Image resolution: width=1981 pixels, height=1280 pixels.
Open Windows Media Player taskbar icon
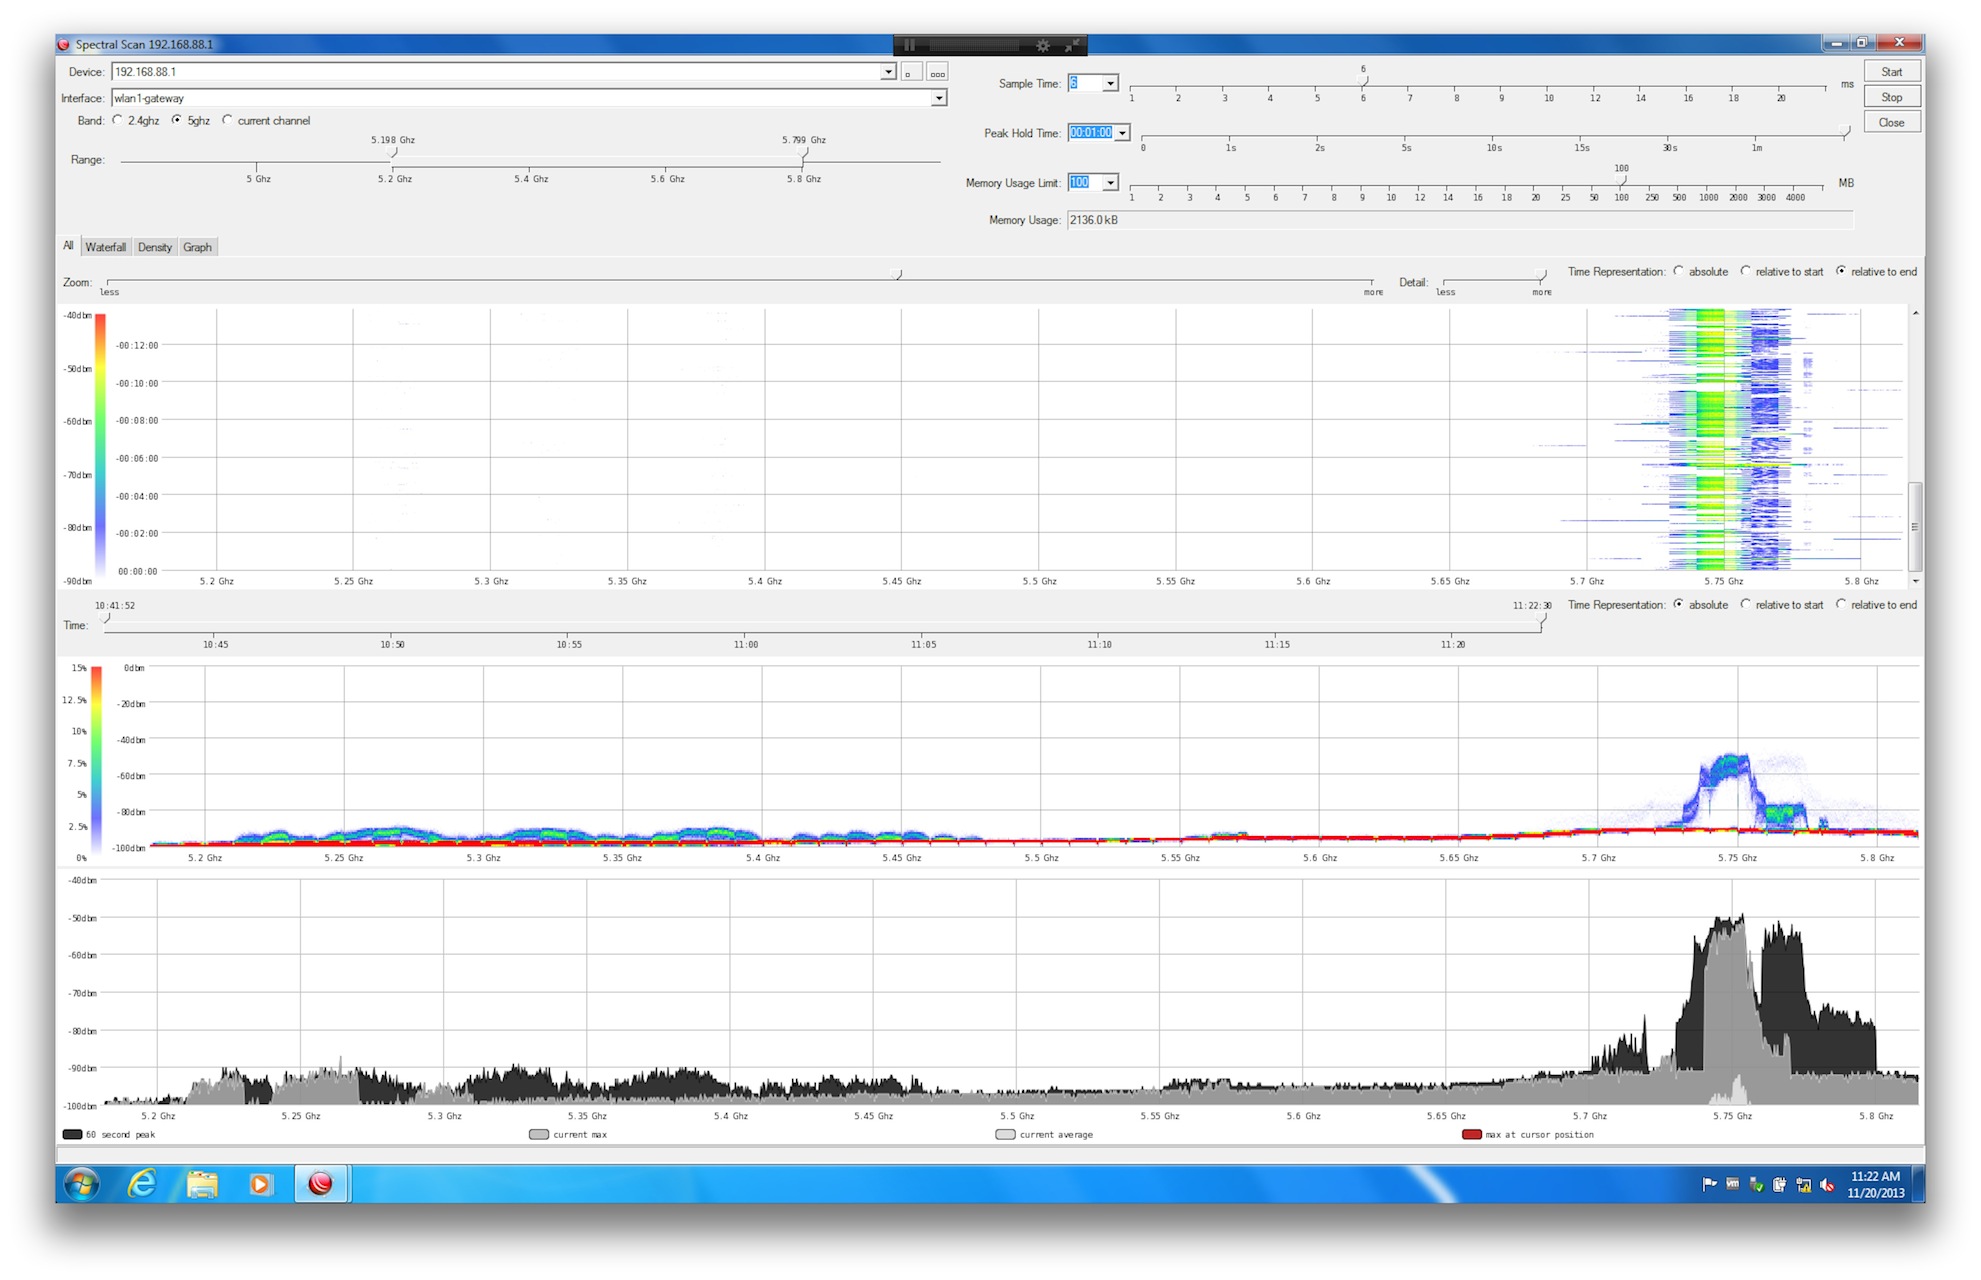click(260, 1184)
